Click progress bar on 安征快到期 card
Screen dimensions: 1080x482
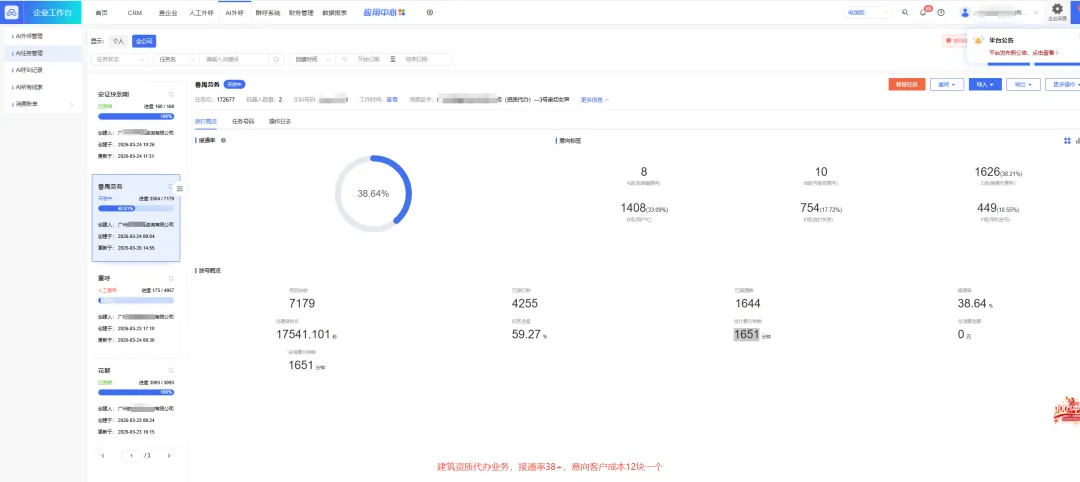(136, 116)
